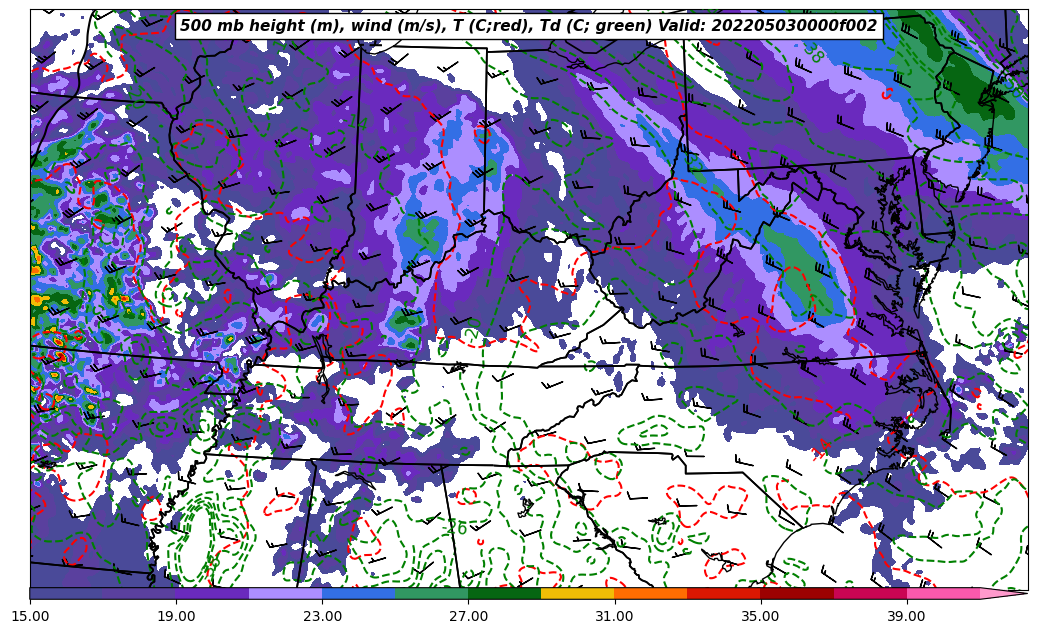The height and width of the screenshot is (633, 1037).
Task: Pick the dark red colorbar segment after 35.00
Action: click(x=797, y=593)
